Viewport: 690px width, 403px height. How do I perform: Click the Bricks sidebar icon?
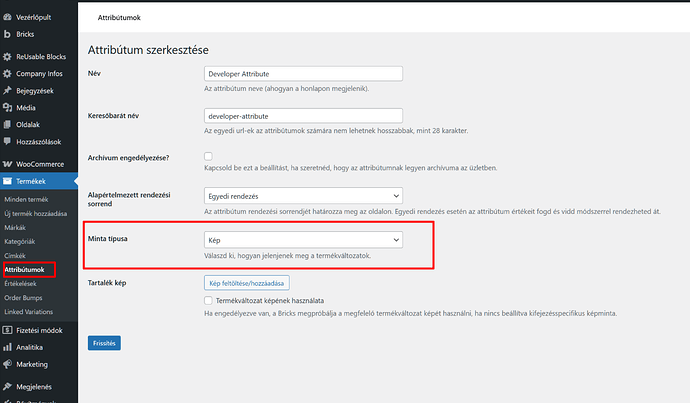[x=7, y=34]
